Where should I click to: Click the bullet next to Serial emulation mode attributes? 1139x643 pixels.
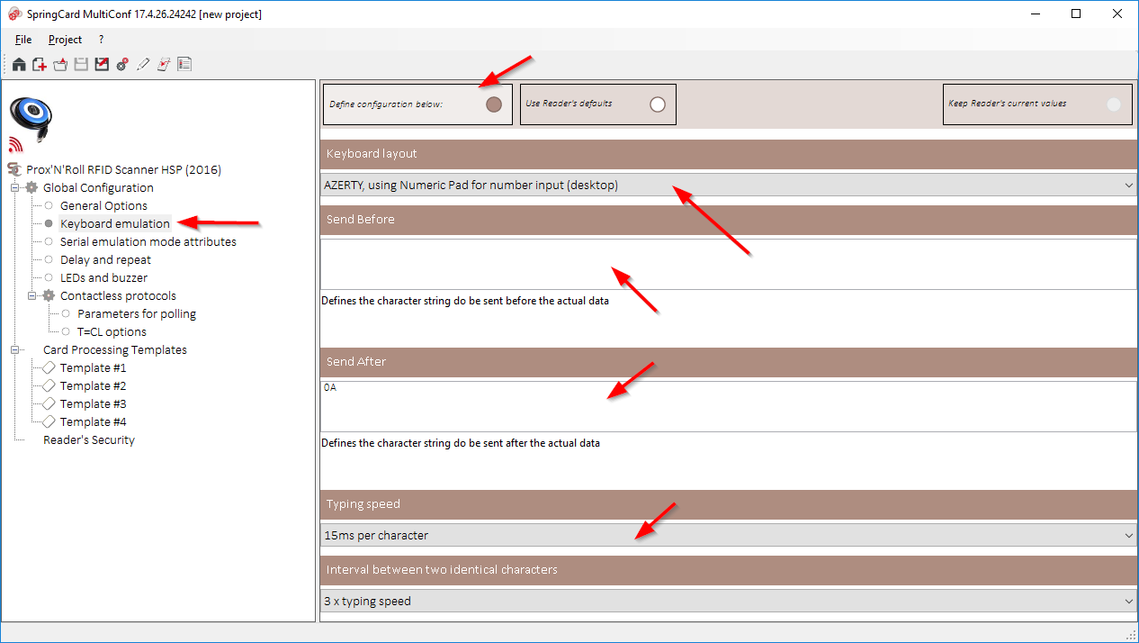click(x=49, y=242)
